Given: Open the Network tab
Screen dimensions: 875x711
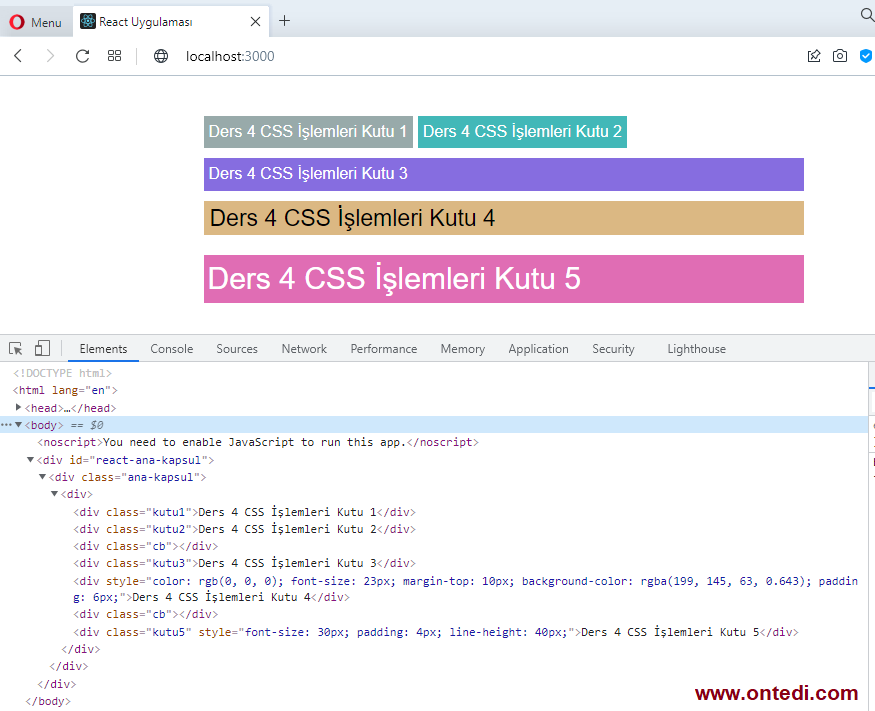Looking at the screenshot, I should (x=304, y=349).
